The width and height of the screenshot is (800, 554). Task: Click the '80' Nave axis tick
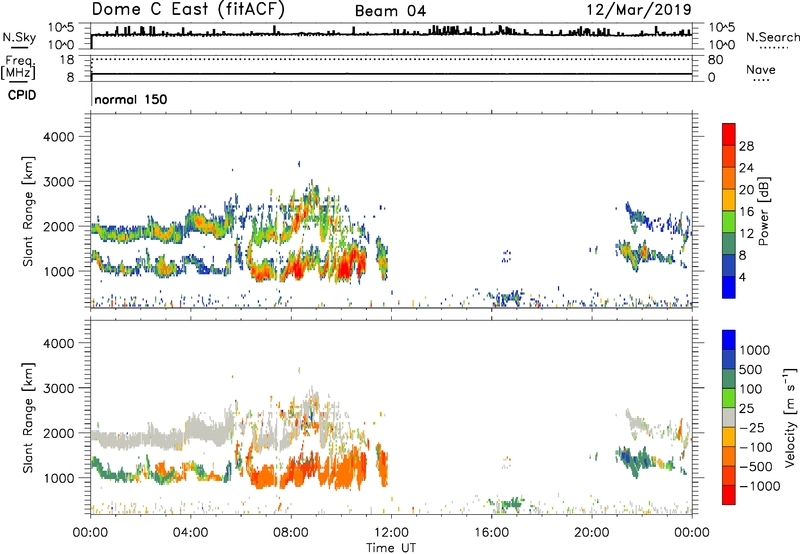tap(715, 60)
